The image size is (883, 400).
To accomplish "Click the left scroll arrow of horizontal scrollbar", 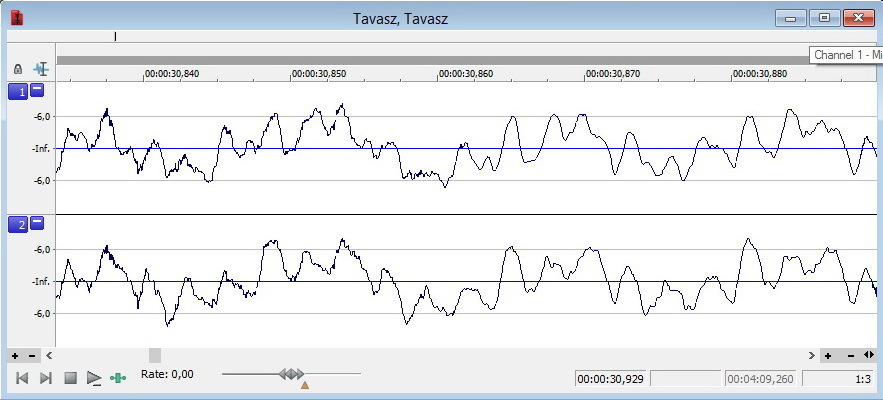I will point(49,355).
